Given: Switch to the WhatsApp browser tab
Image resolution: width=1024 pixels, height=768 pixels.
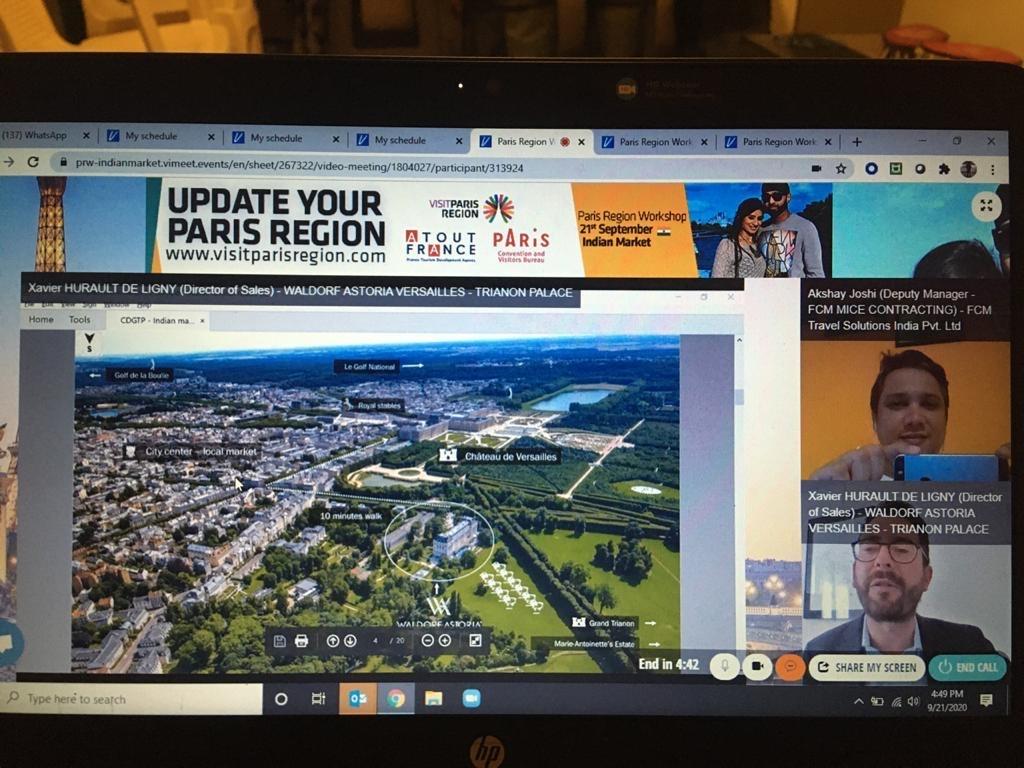Looking at the screenshot, I should [44, 135].
